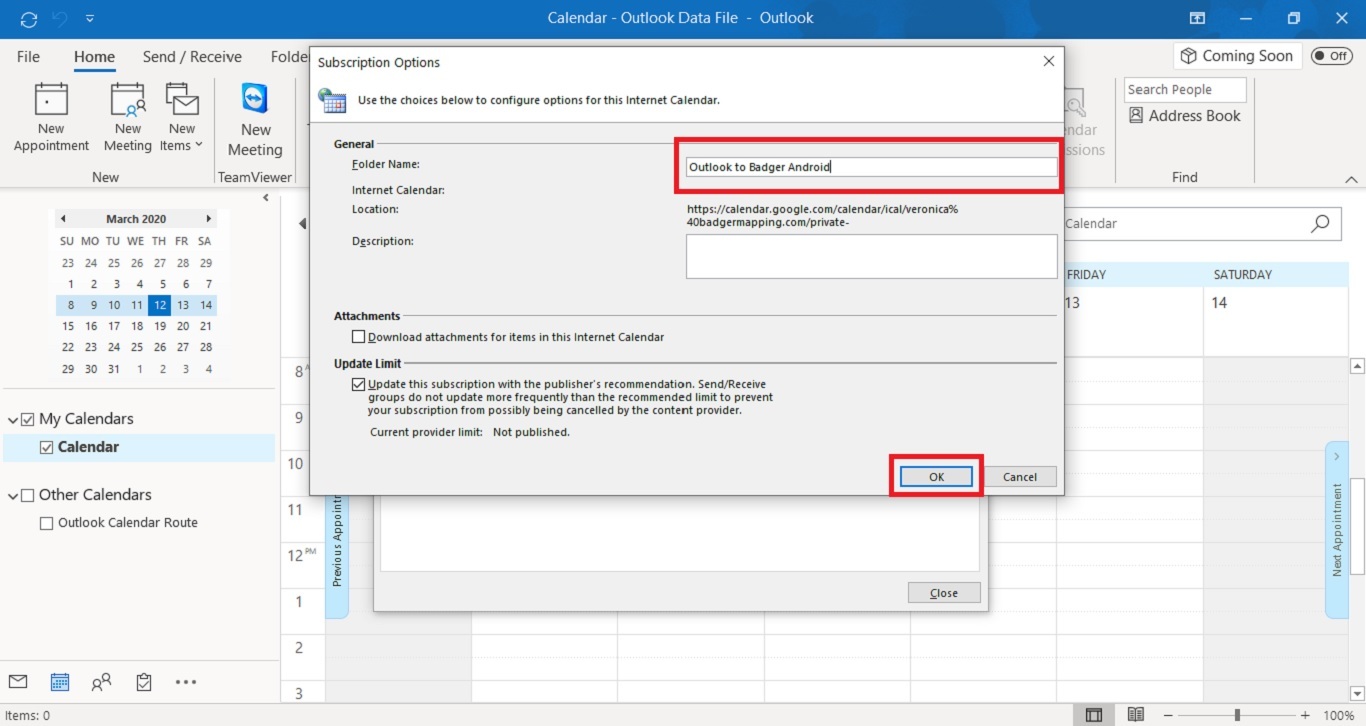Click the TeamViewer New Meeting icon
1366x726 pixels.
(255, 99)
